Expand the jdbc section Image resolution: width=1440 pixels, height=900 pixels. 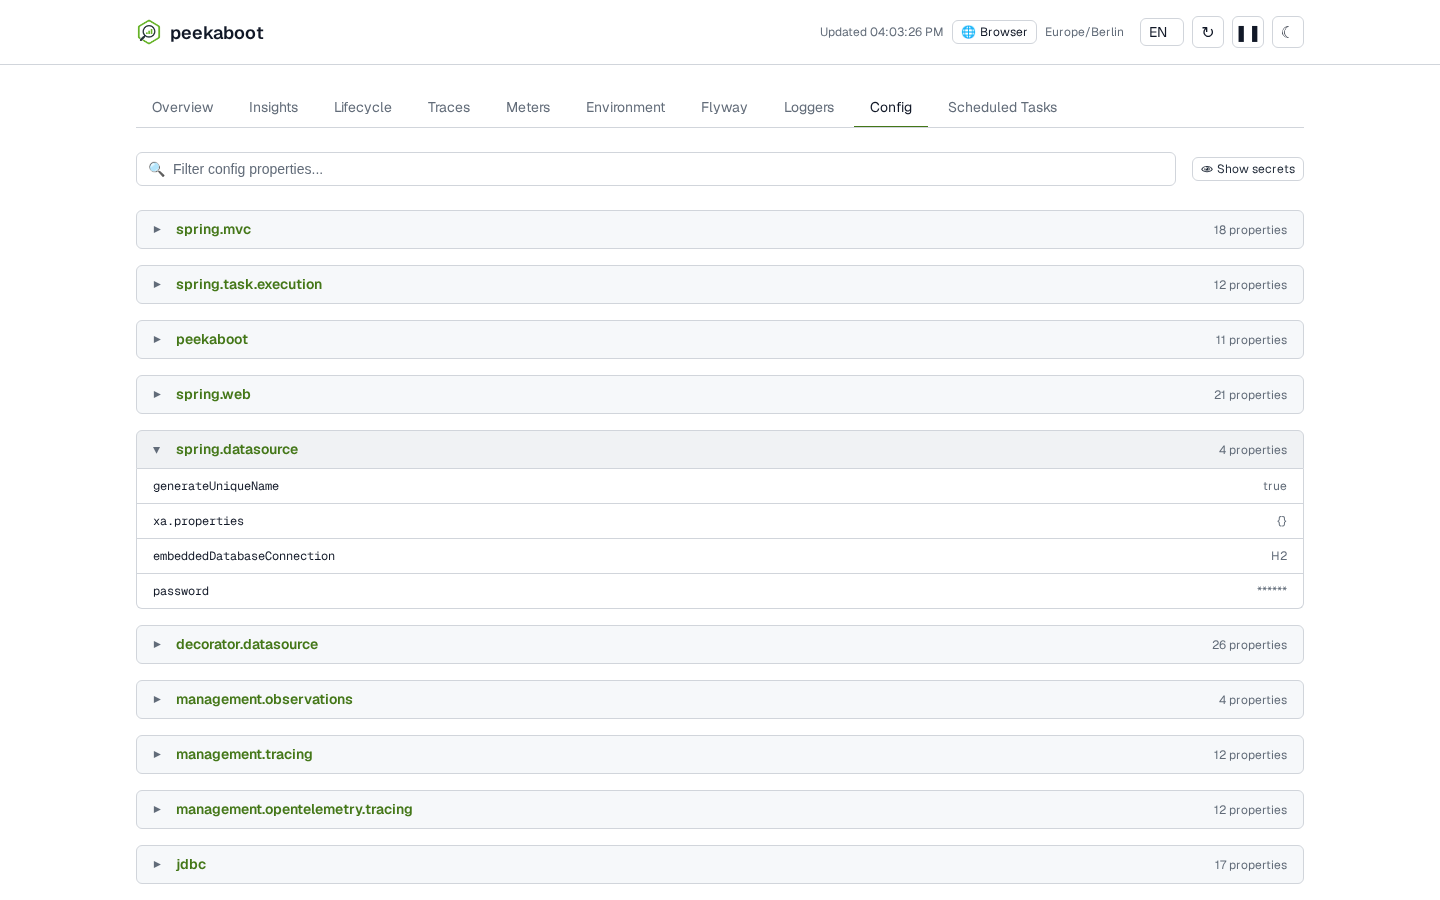[x=720, y=864]
